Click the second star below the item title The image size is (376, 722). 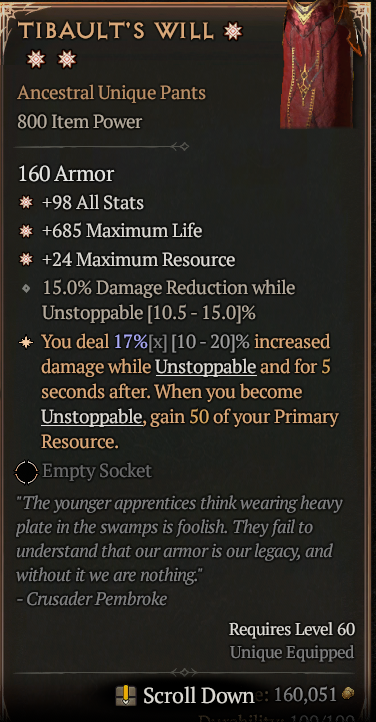pos(67,59)
